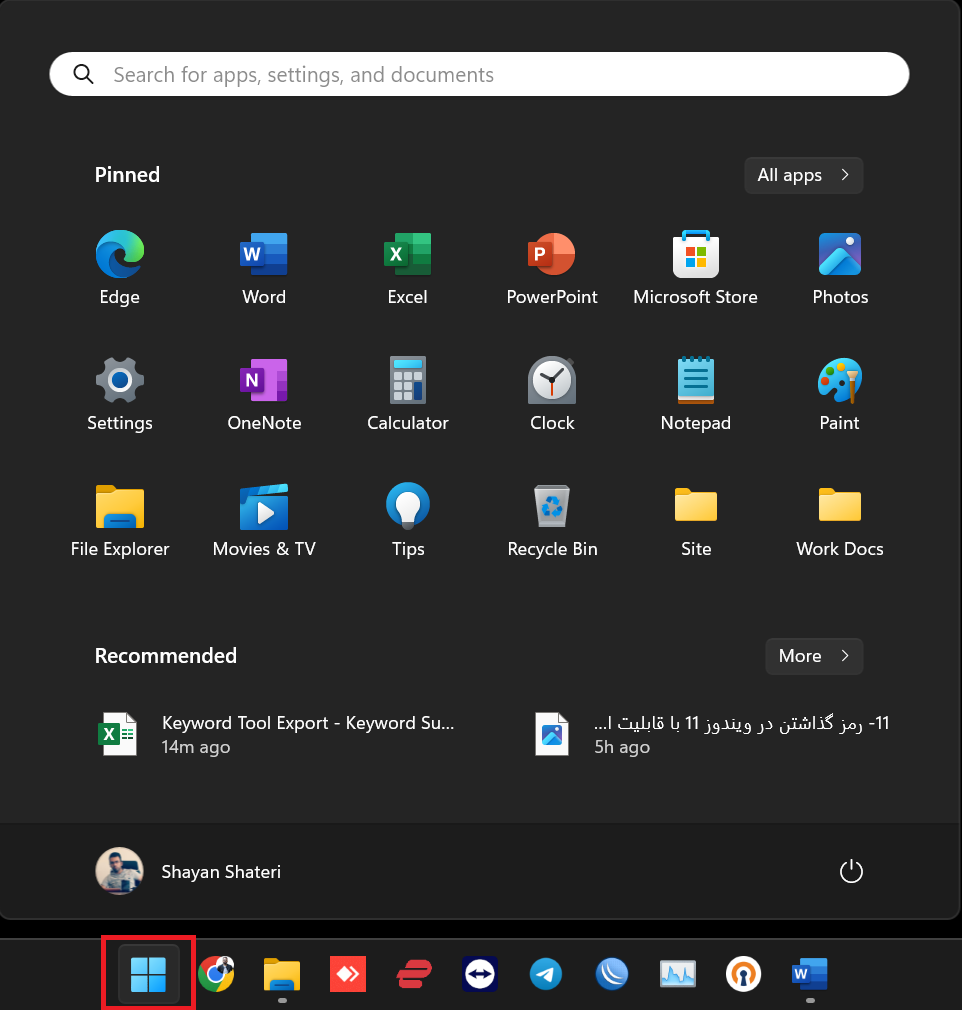This screenshot has width=962, height=1010.
Task: Open Shayan Shateri account menu
Action: [188, 872]
